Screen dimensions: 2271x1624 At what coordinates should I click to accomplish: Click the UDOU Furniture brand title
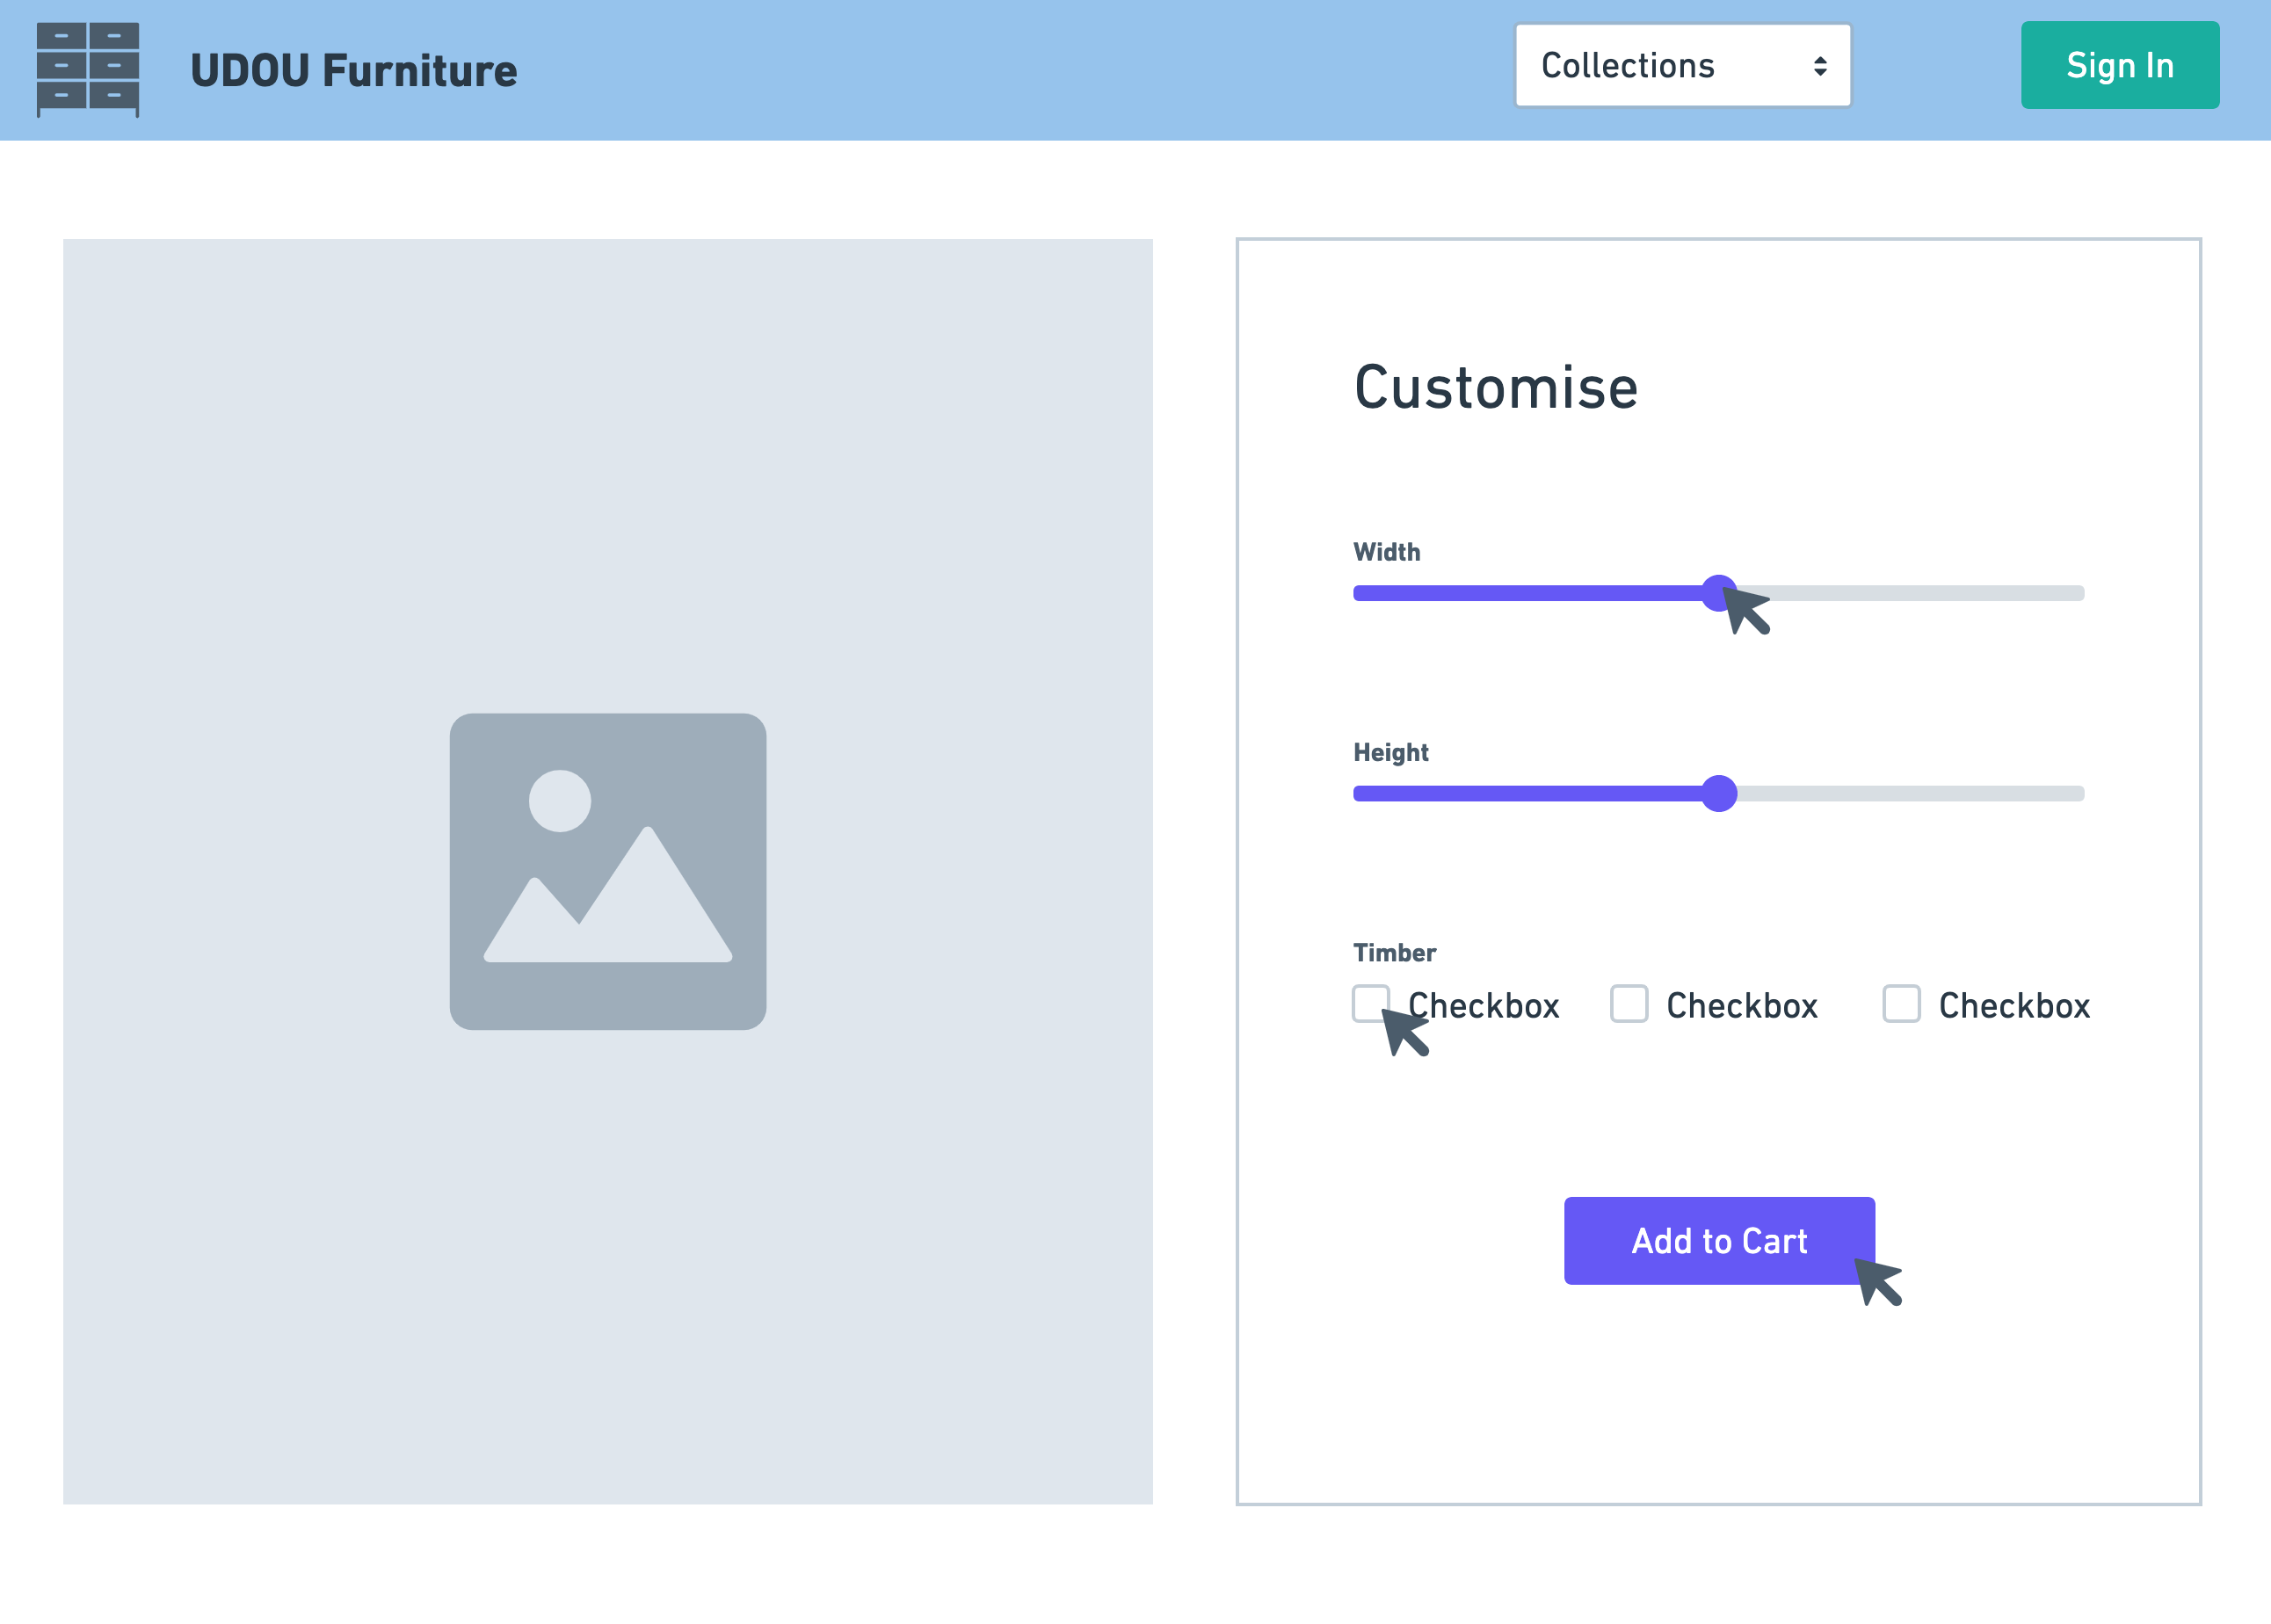[353, 71]
